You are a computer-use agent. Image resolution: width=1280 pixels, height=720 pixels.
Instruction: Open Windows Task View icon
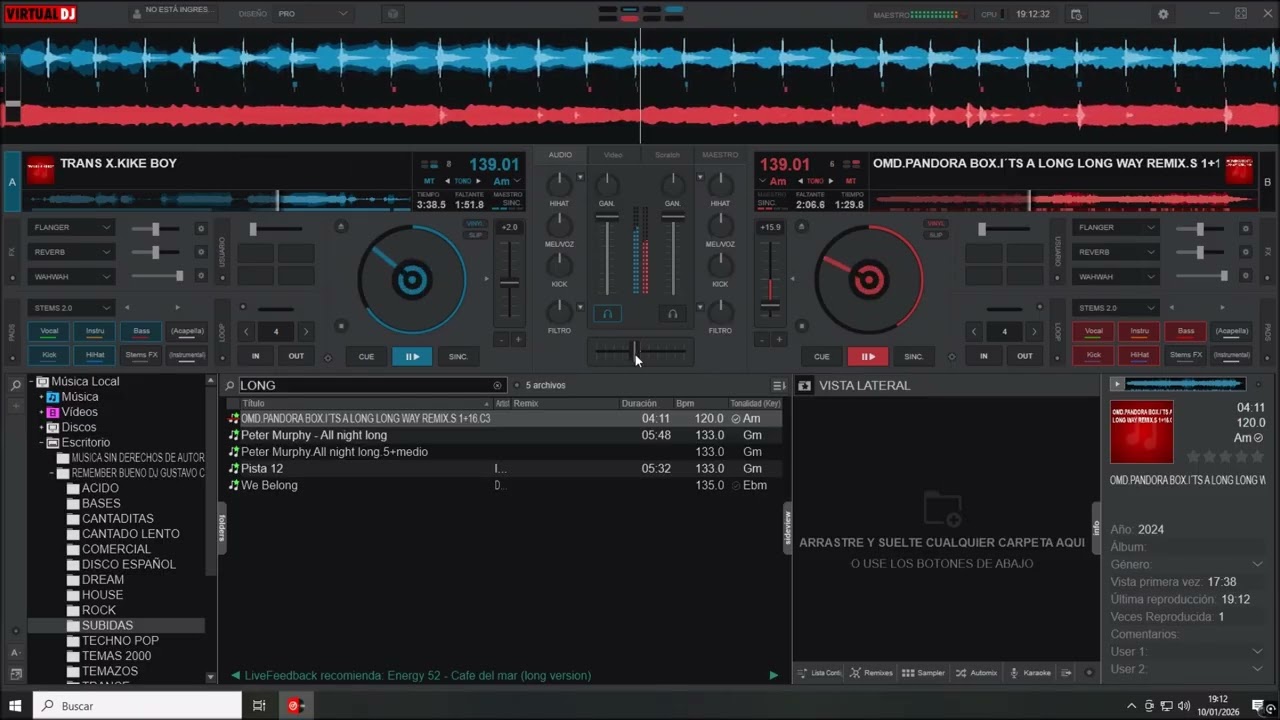click(258, 705)
